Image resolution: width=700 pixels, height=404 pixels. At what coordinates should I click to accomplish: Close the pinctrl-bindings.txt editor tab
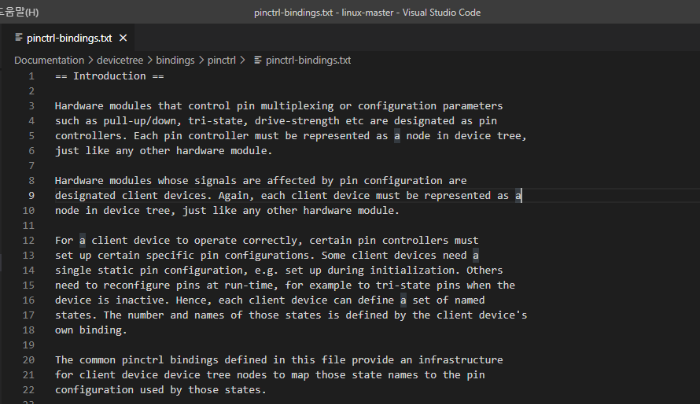(x=123, y=38)
